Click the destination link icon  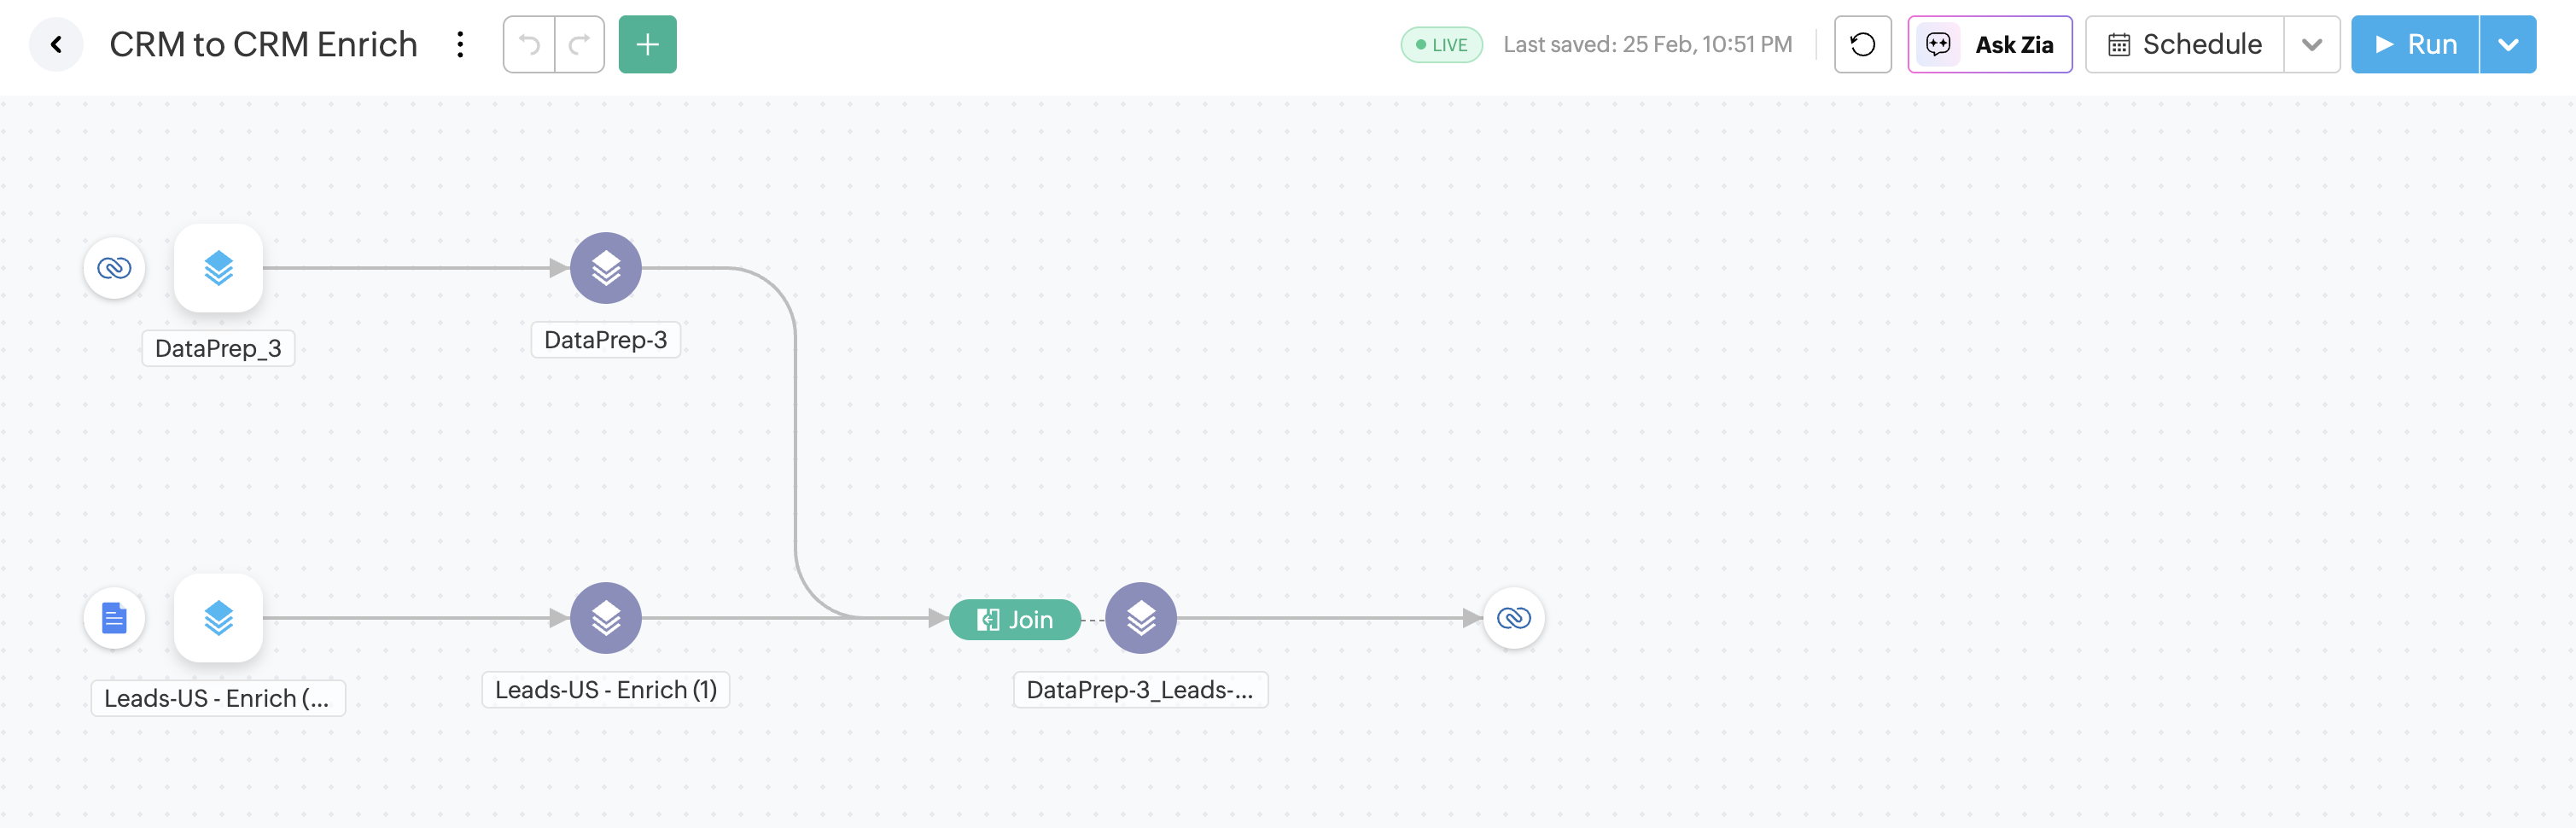(x=1513, y=618)
